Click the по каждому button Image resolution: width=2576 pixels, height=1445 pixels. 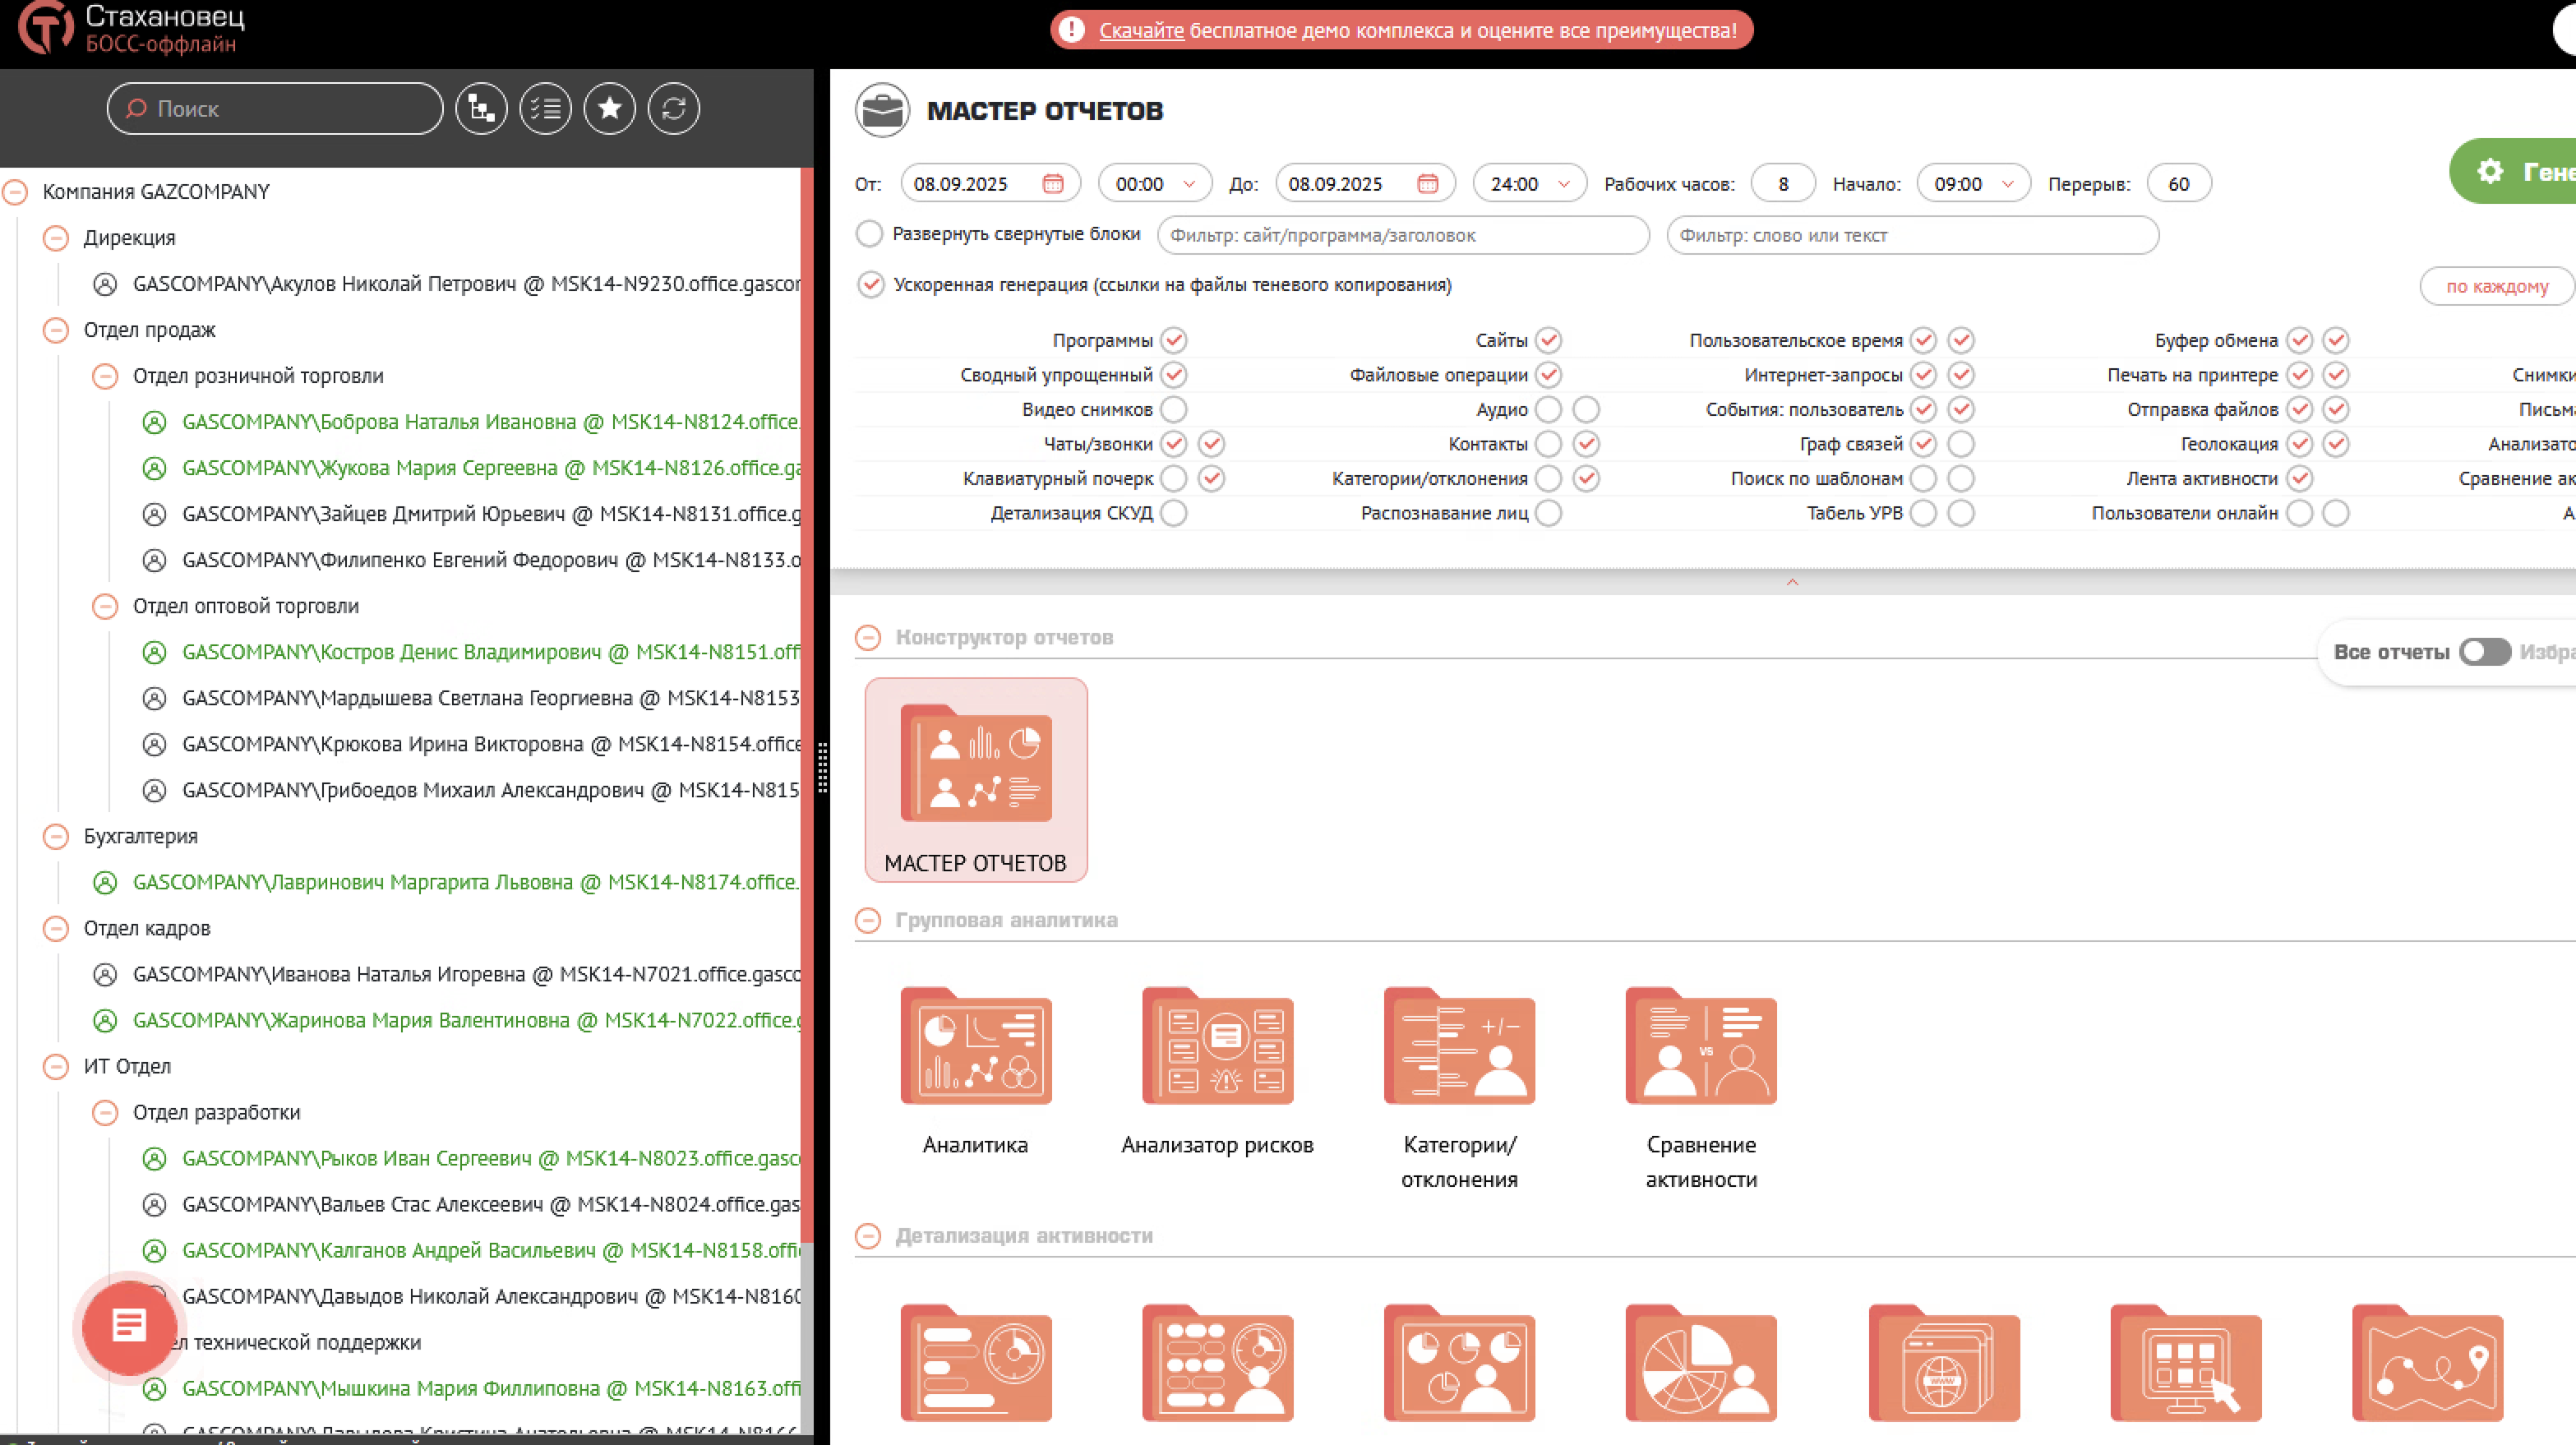[2496, 287]
